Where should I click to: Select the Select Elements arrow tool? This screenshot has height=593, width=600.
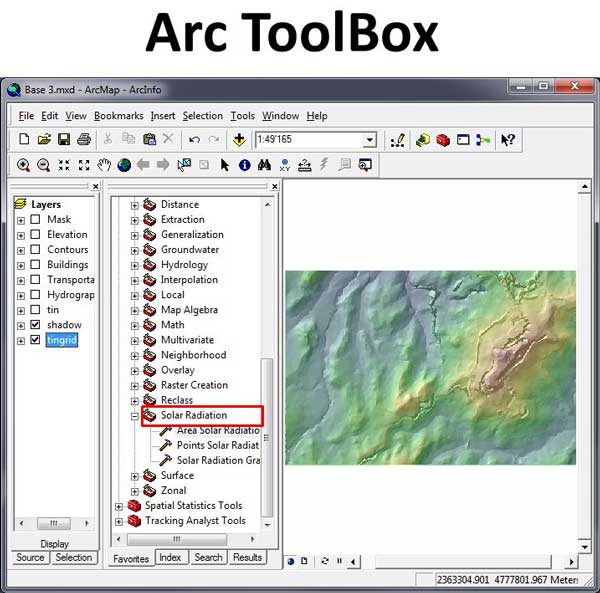point(225,165)
